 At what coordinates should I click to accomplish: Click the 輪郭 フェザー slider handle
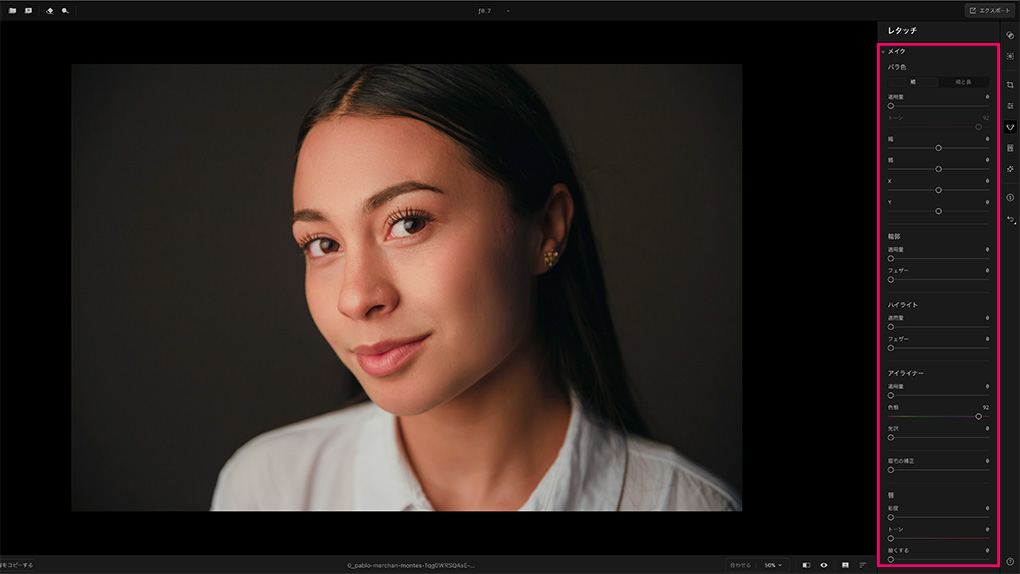click(891, 280)
